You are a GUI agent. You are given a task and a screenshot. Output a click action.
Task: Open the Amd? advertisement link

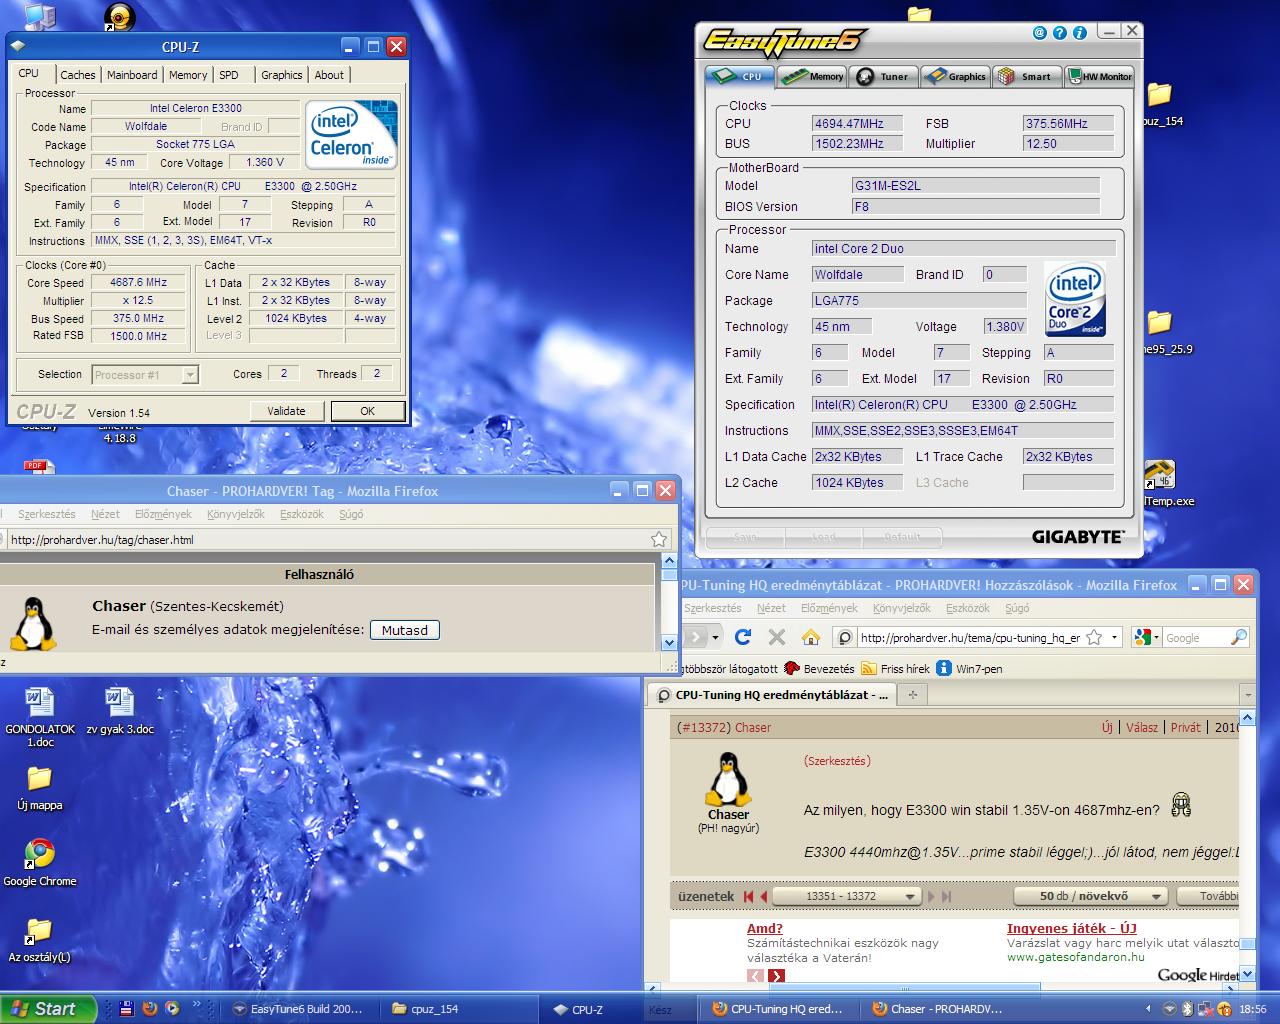click(x=765, y=928)
